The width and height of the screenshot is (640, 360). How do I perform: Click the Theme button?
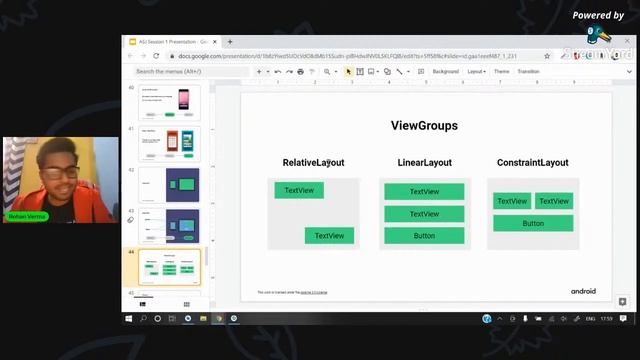(x=502, y=71)
